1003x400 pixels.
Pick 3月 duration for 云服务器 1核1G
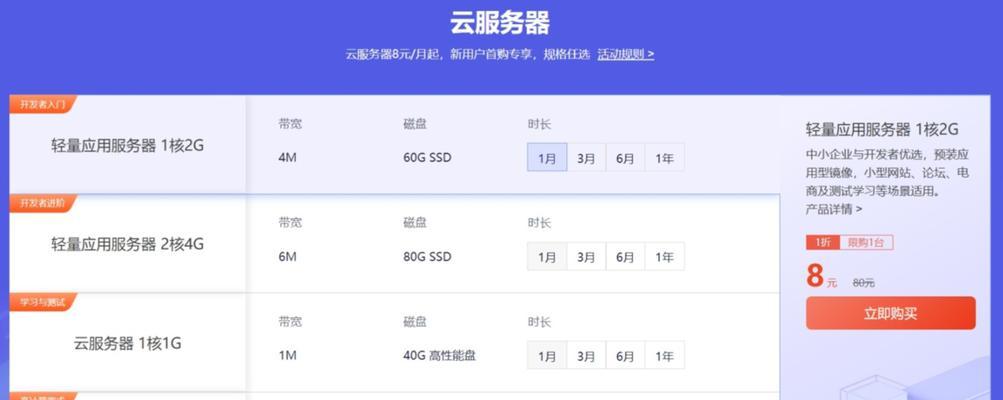pos(586,355)
